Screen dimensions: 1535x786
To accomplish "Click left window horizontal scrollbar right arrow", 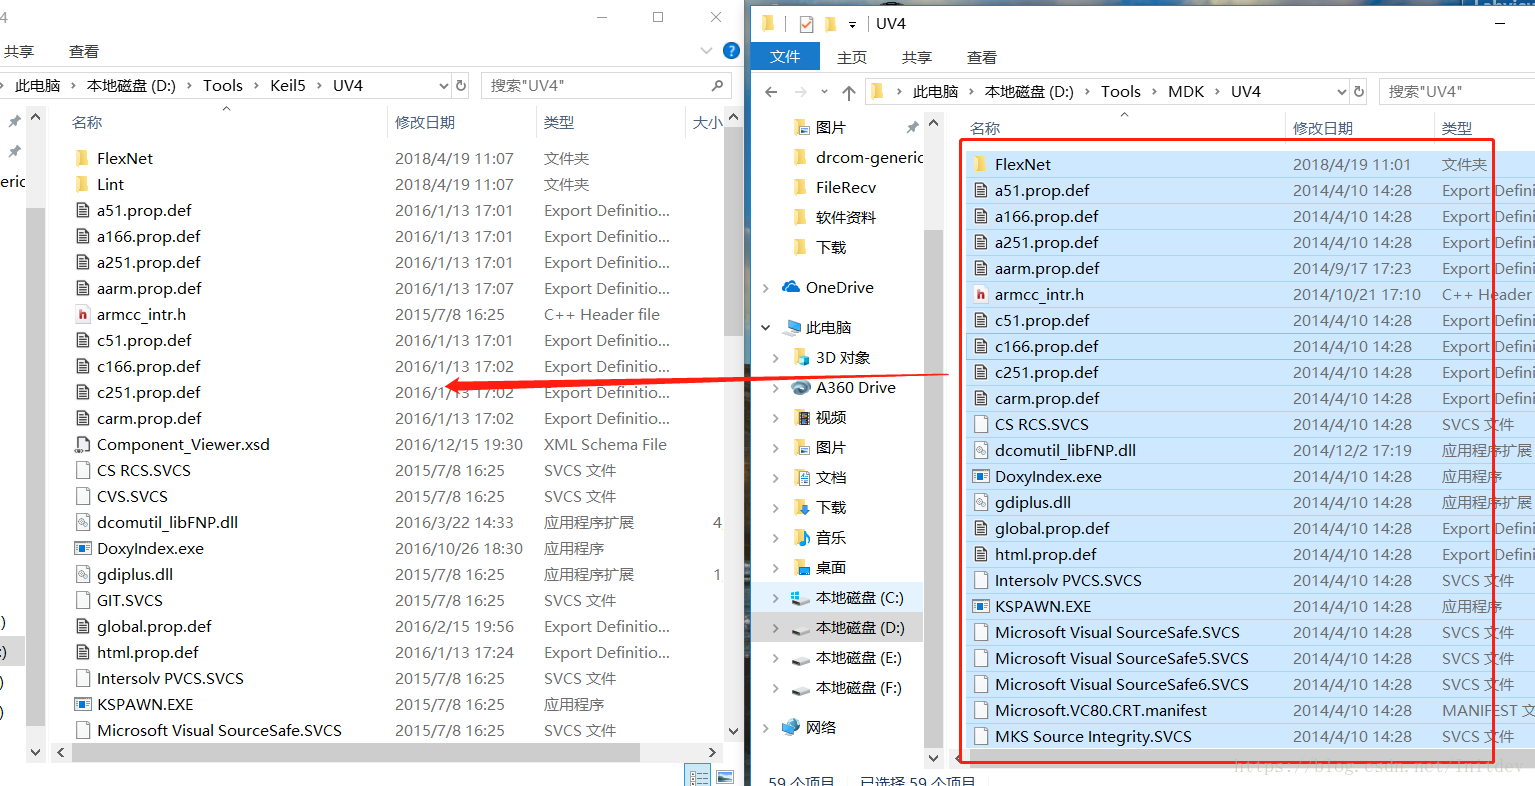I will [712, 752].
